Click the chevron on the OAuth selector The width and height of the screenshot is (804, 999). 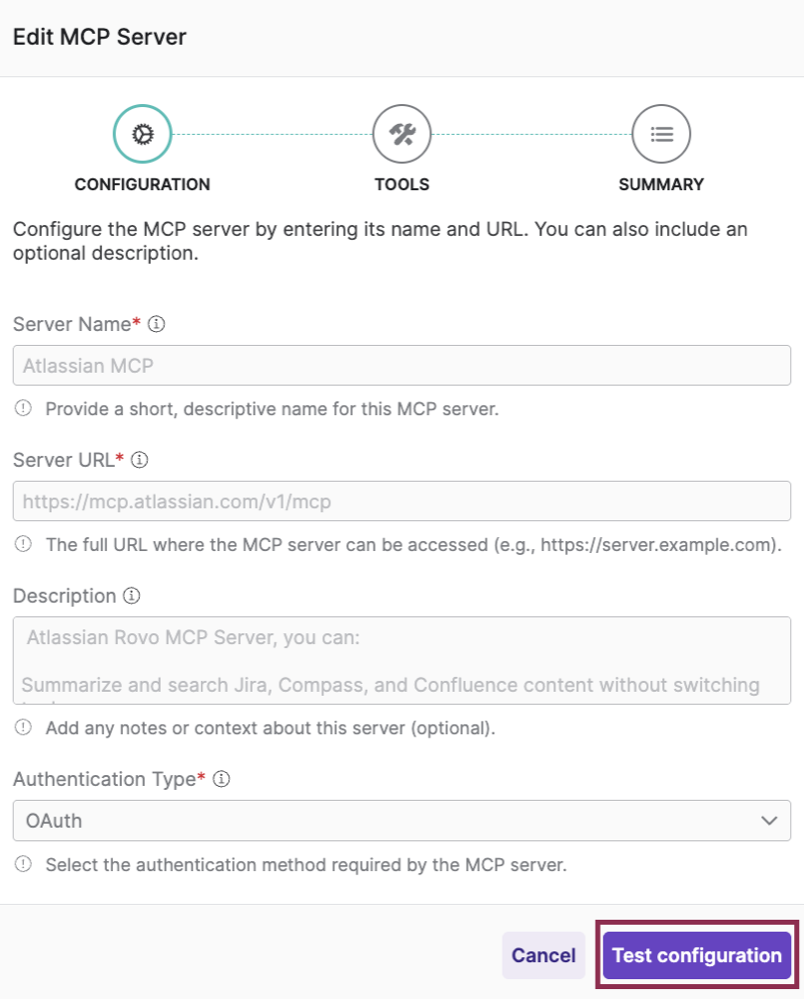(771, 820)
